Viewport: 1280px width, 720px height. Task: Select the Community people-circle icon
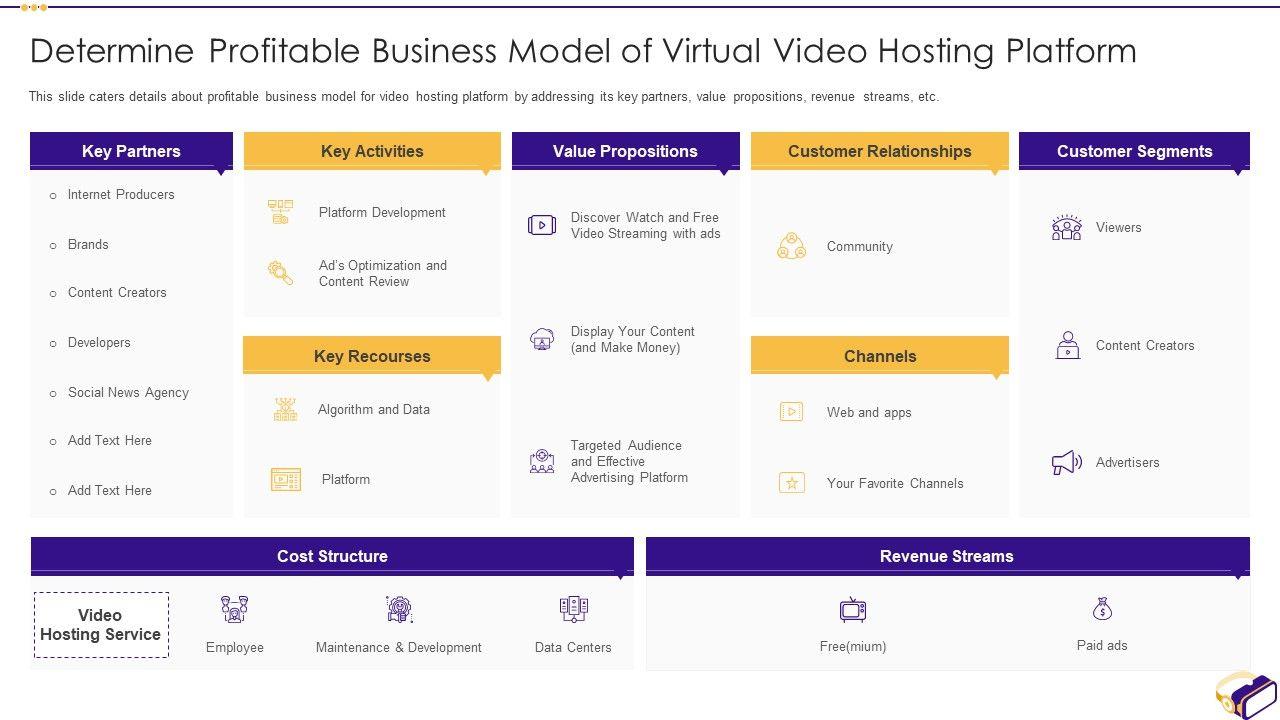(x=792, y=246)
